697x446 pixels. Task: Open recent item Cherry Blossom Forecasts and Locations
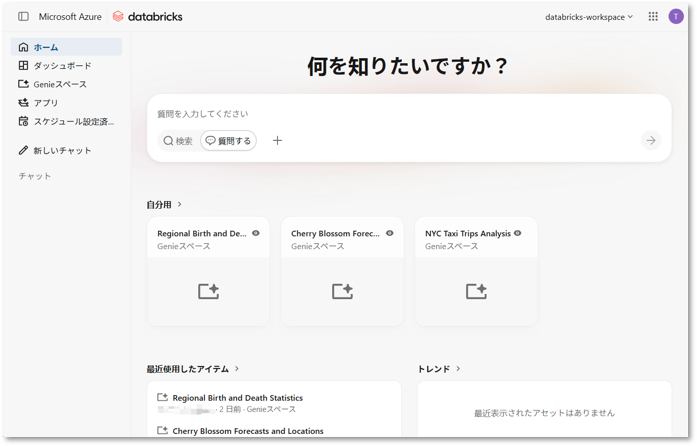point(248,431)
